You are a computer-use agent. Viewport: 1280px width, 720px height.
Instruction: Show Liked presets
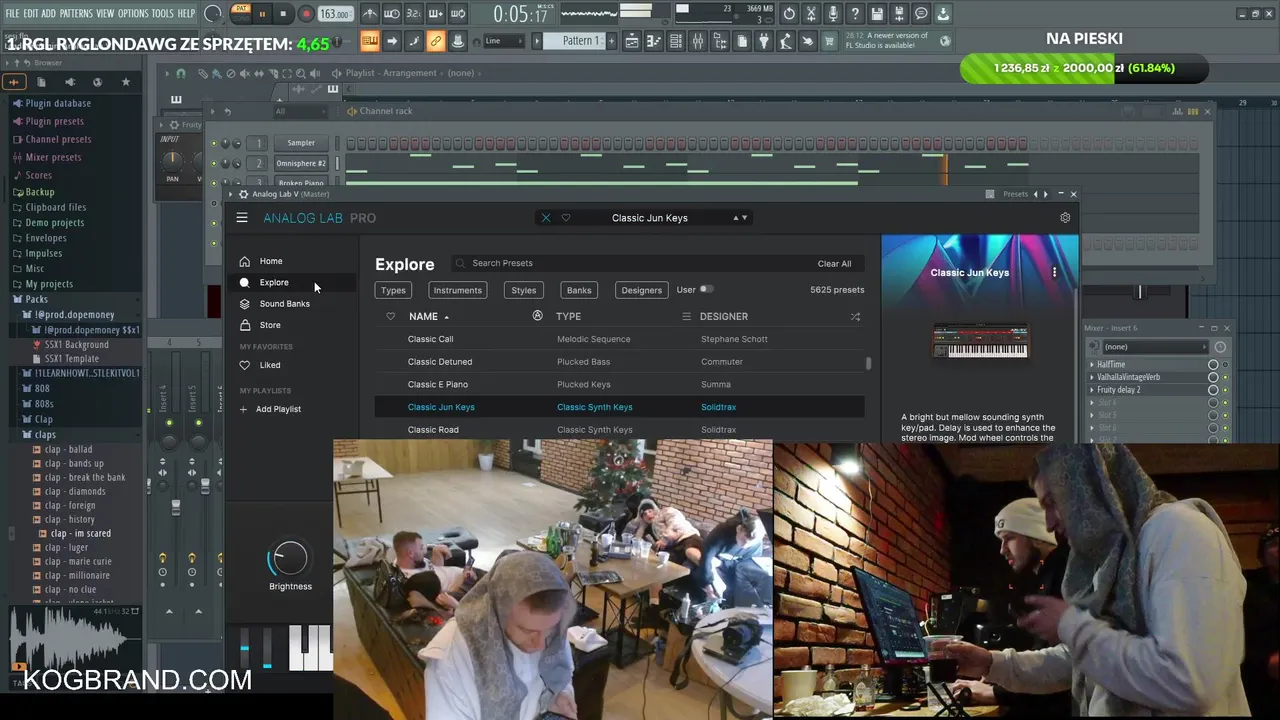(270, 365)
